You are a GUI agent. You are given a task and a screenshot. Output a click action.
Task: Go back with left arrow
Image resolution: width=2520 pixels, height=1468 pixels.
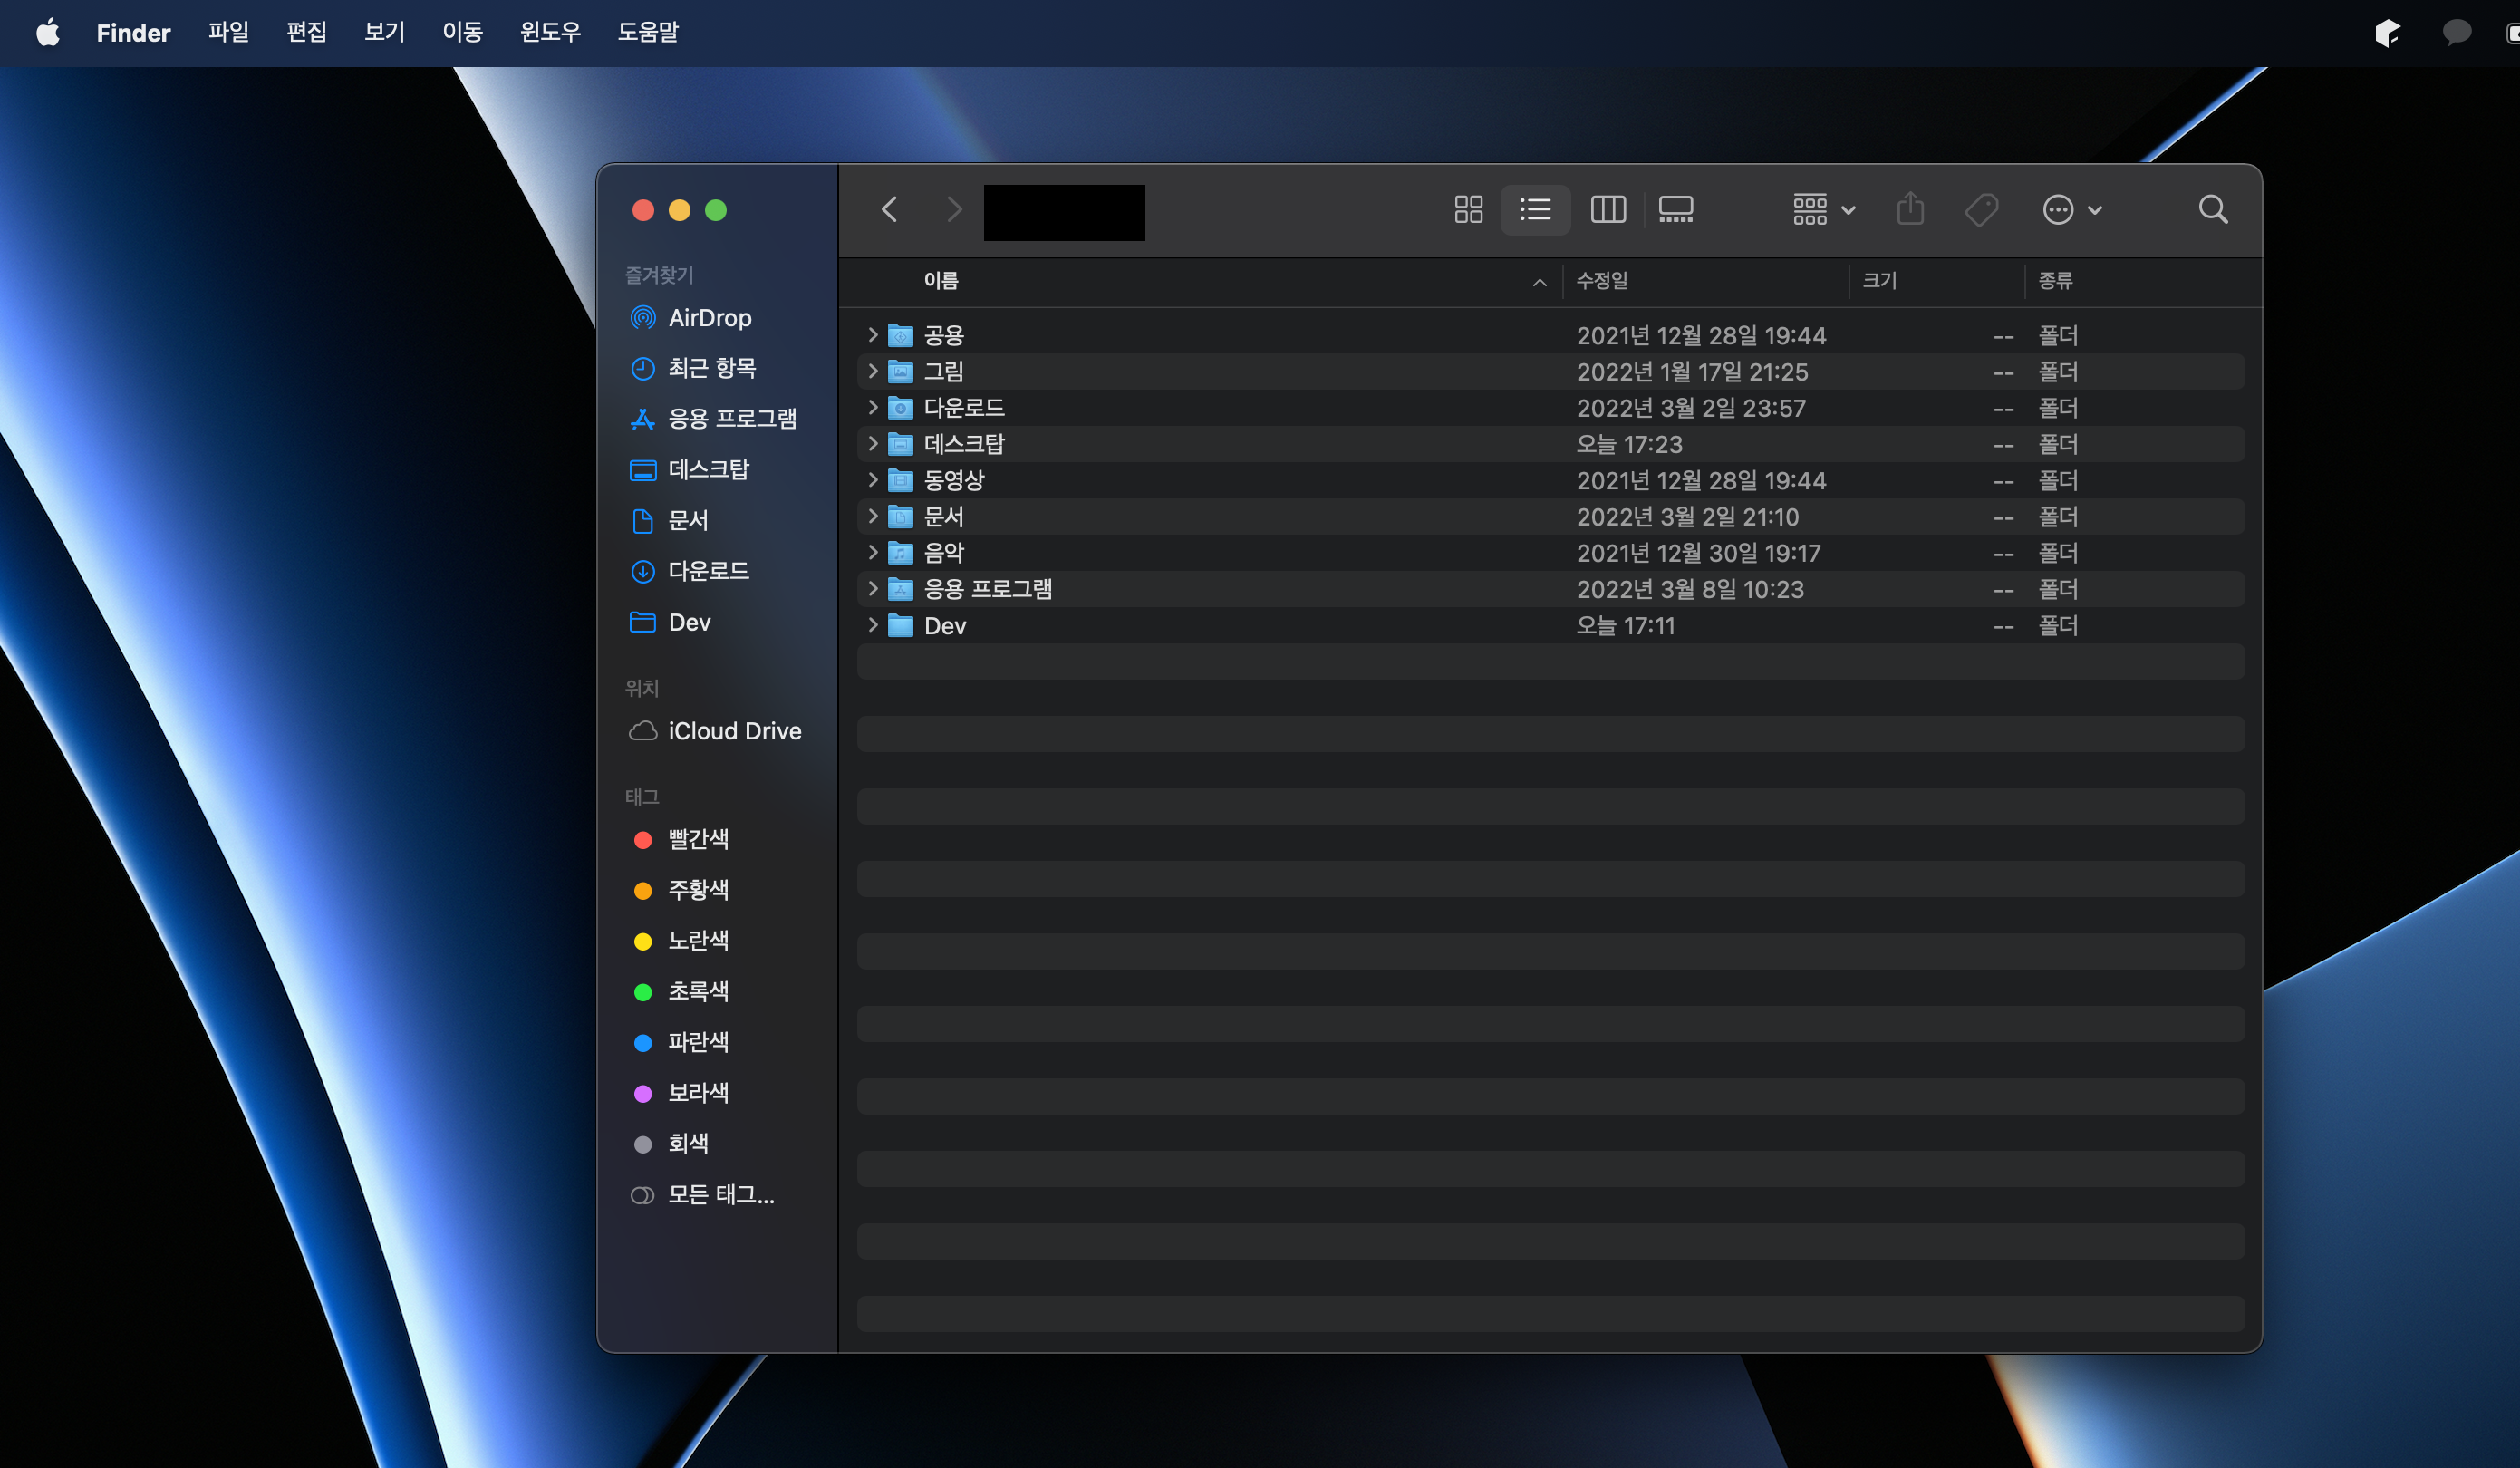pyautogui.click(x=889, y=209)
